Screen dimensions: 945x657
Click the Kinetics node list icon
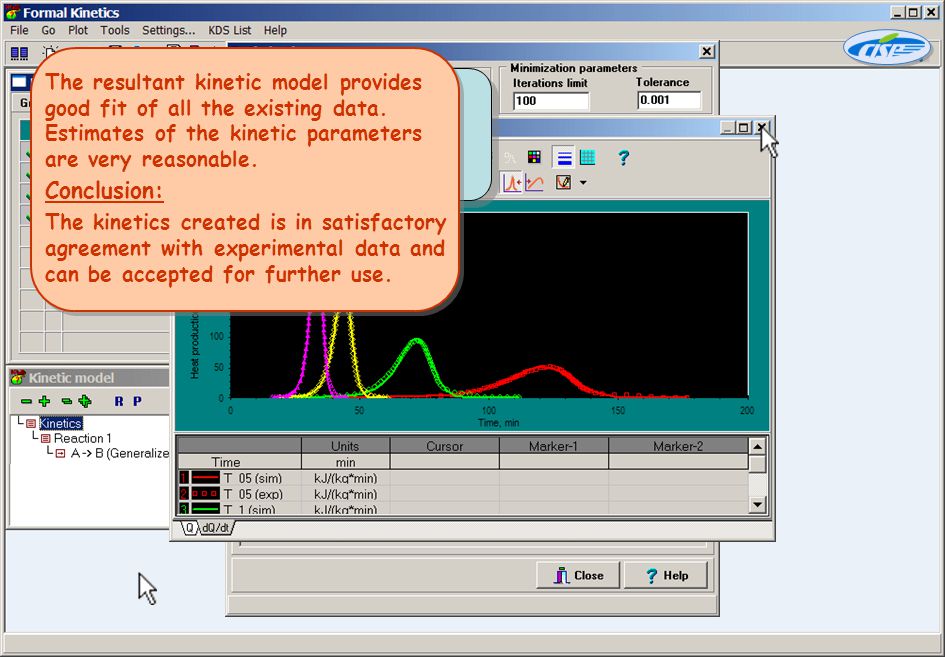(31, 424)
